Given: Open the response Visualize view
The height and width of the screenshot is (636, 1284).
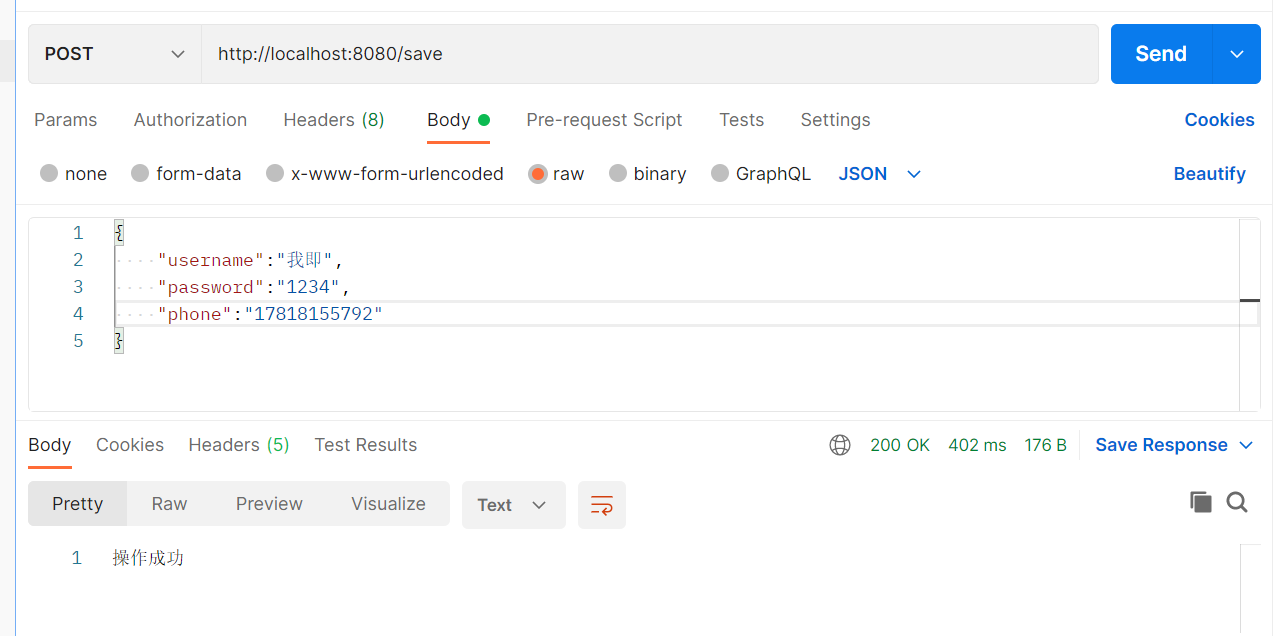Looking at the screenshot, I should pos(388,503).
